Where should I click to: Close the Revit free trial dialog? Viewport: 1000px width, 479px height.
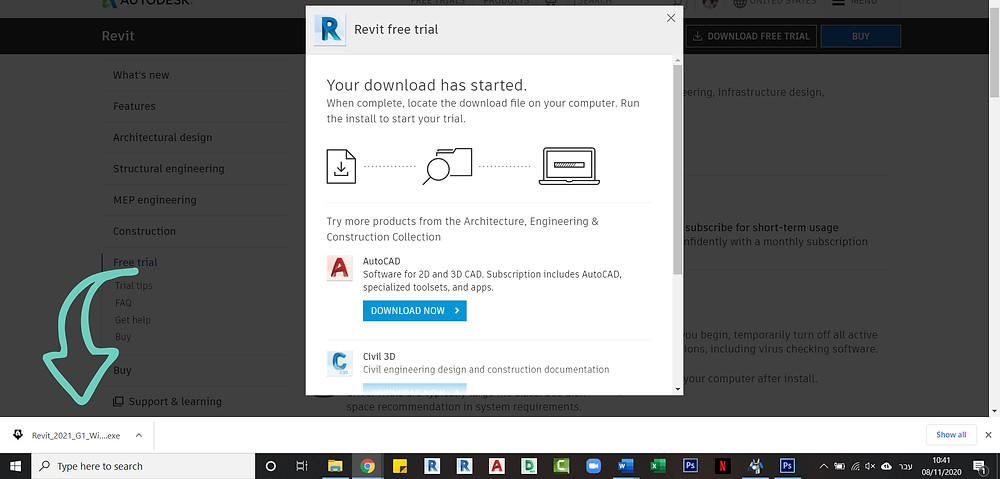tap(670, 18)
